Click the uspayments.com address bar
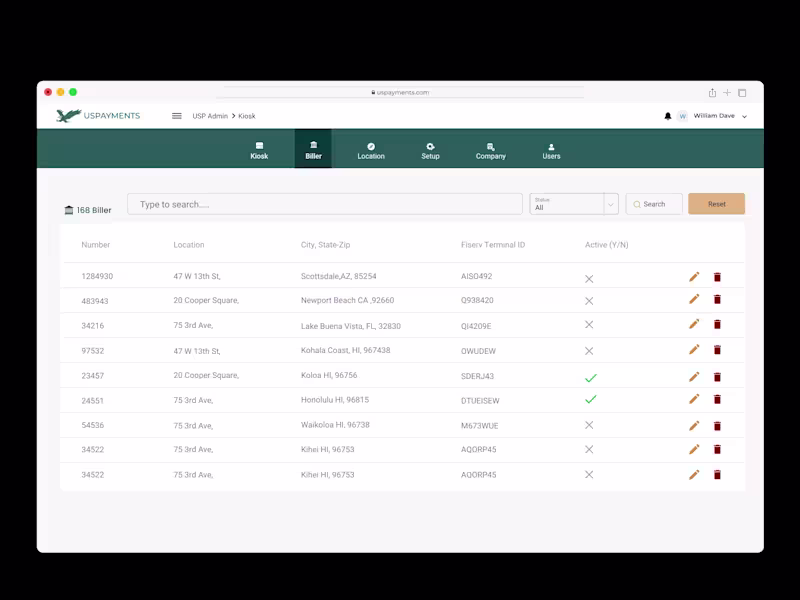The height and width of the screenshot is (600, 800). click(x=403, y=92)
